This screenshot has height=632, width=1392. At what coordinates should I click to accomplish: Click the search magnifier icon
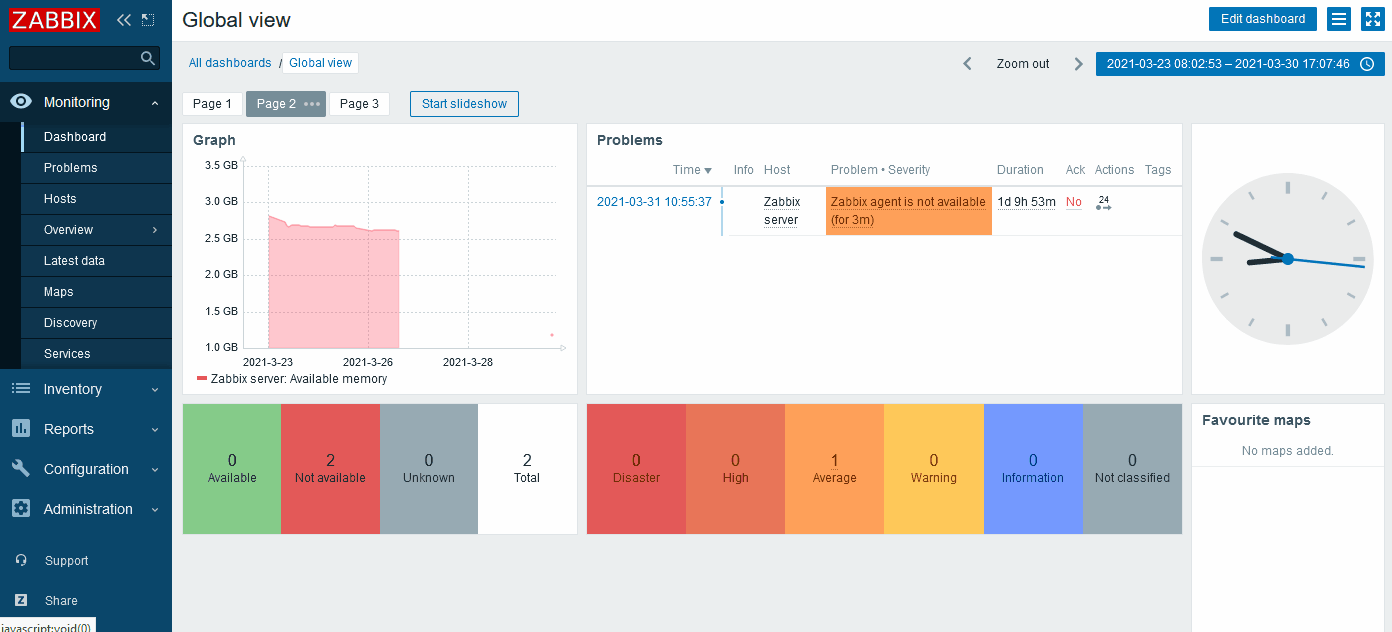(148, 58)
